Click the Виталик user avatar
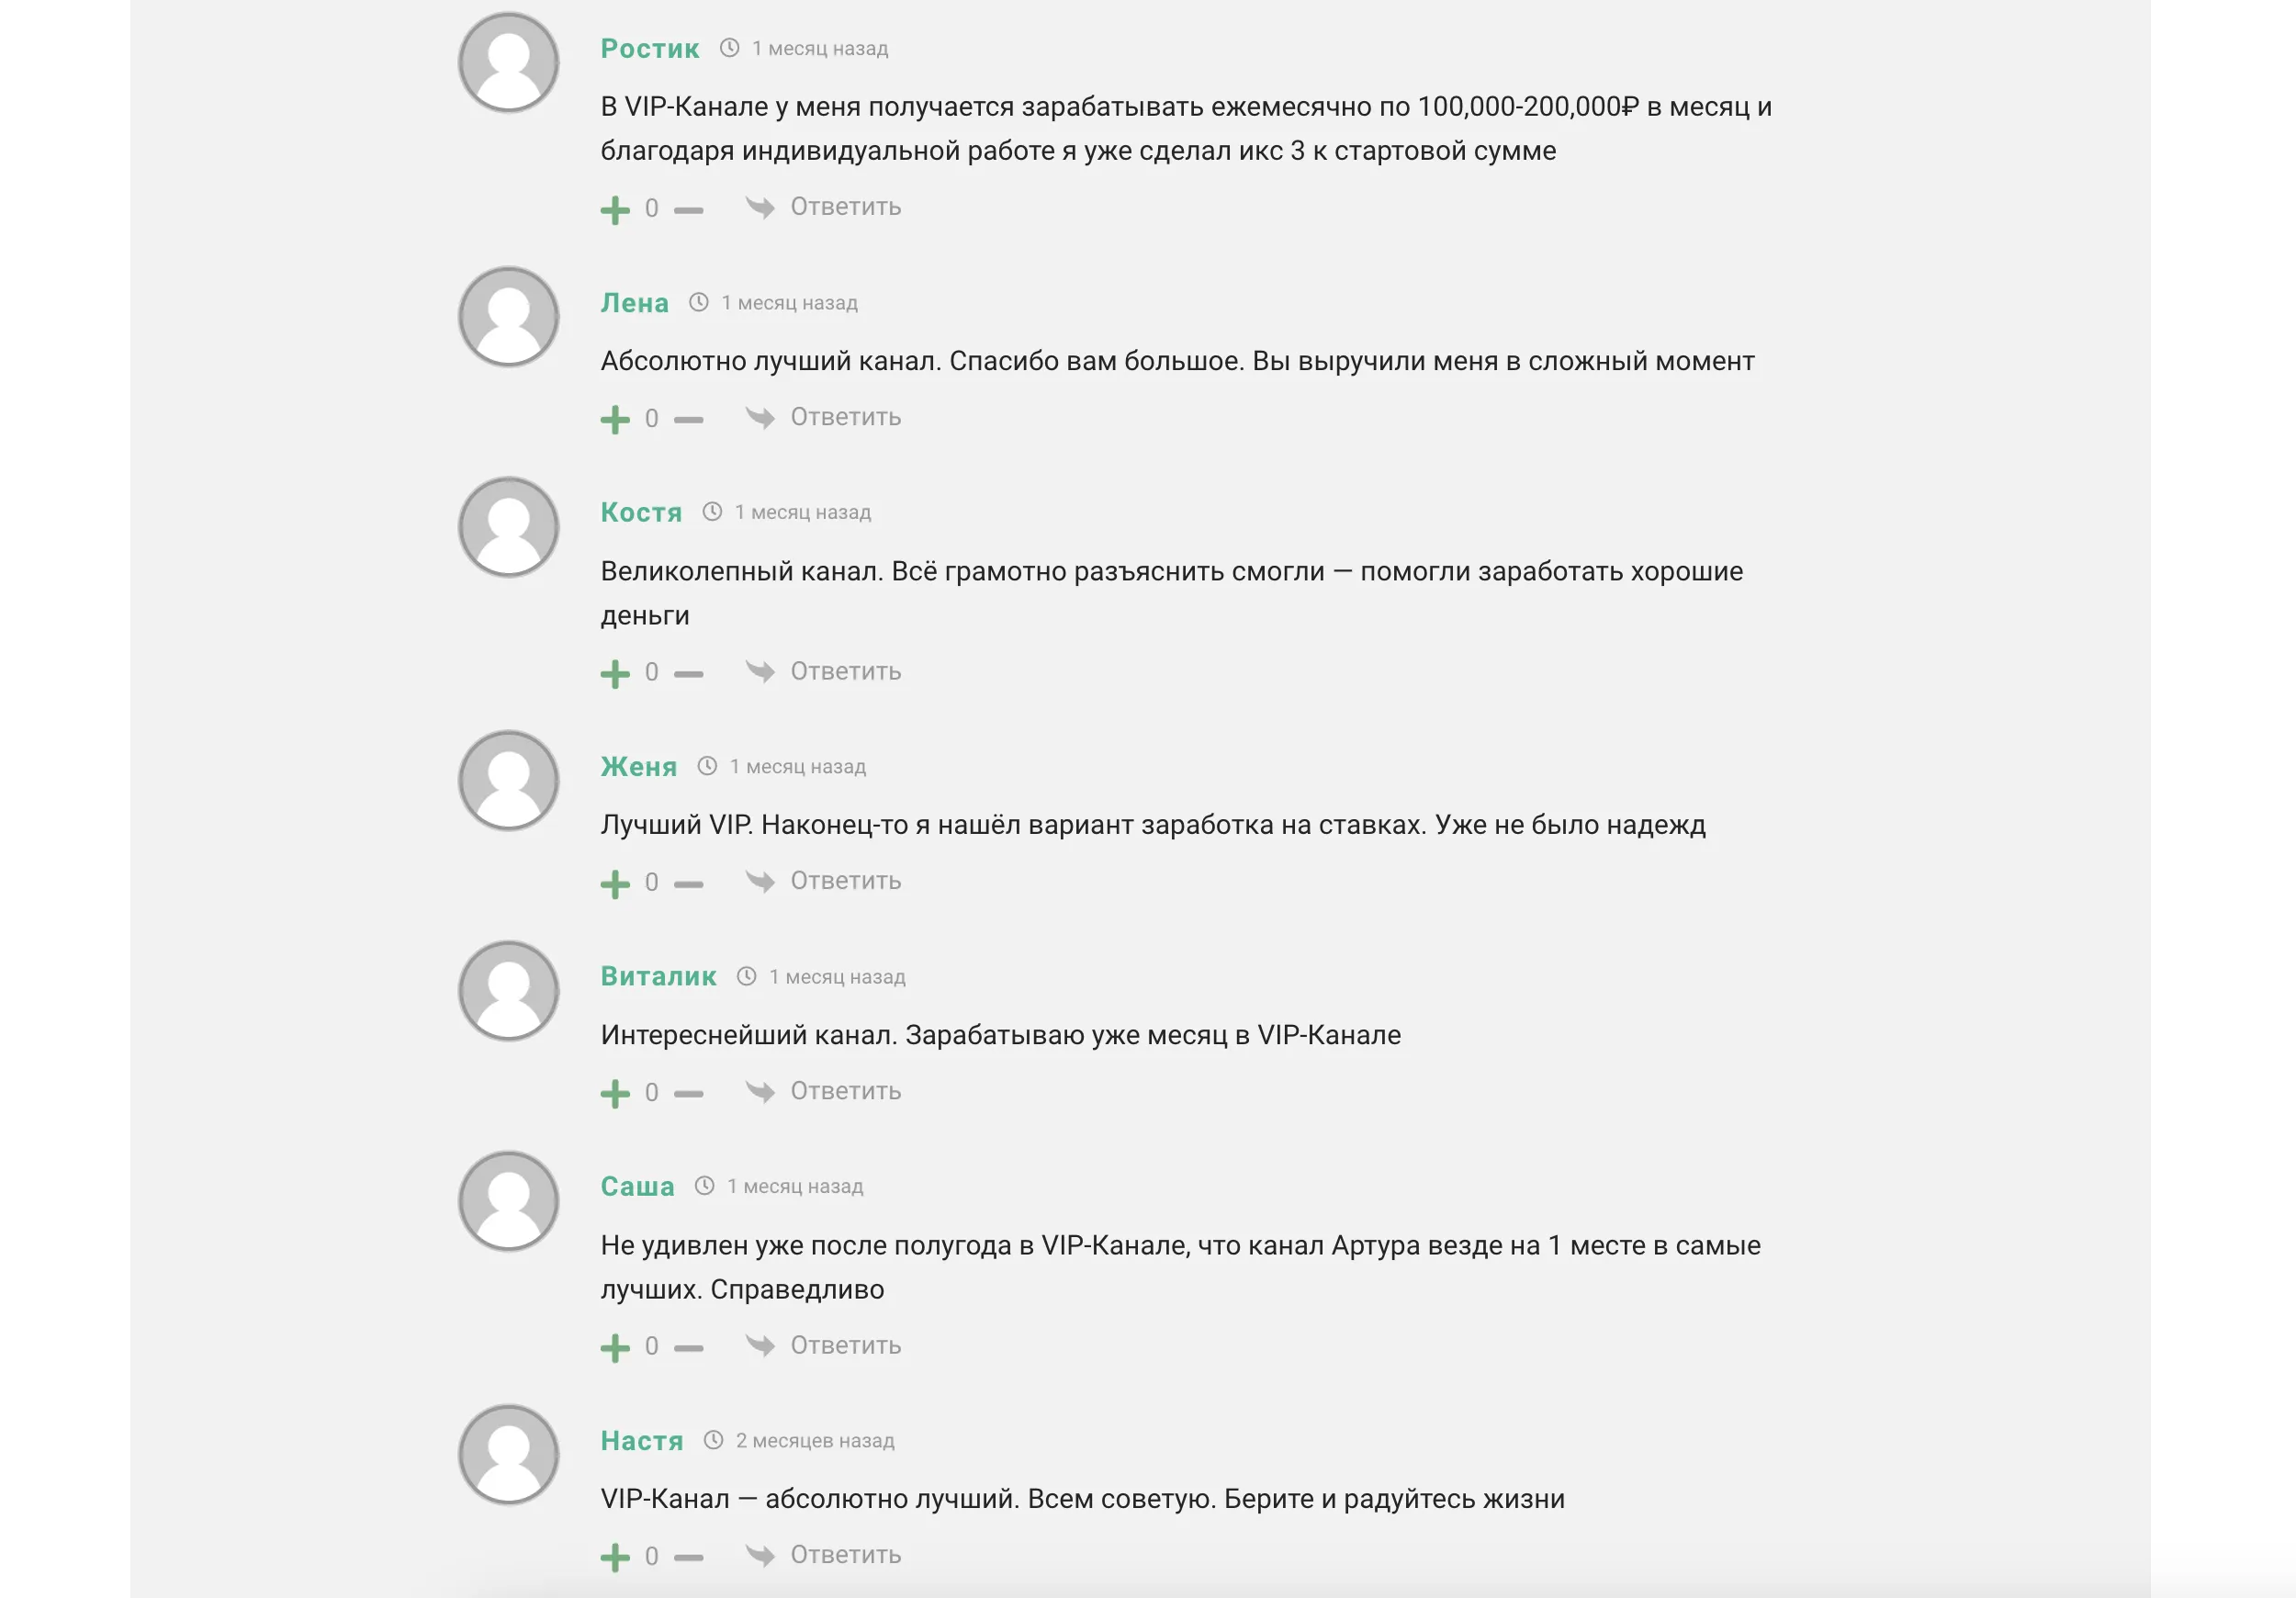The width and height of the screenshot is (2296, 1598). [x=508, y=990]
